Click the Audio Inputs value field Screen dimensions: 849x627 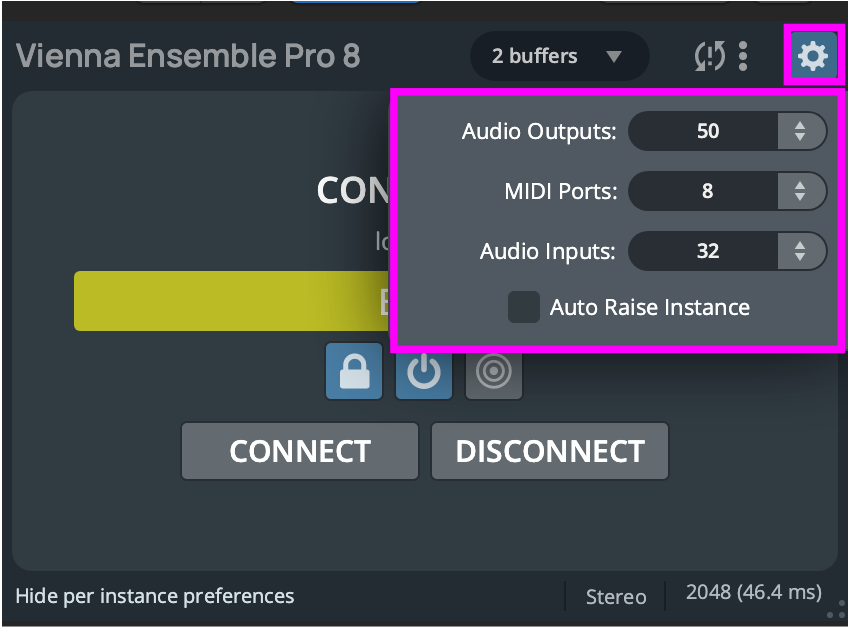coord(706,251)
